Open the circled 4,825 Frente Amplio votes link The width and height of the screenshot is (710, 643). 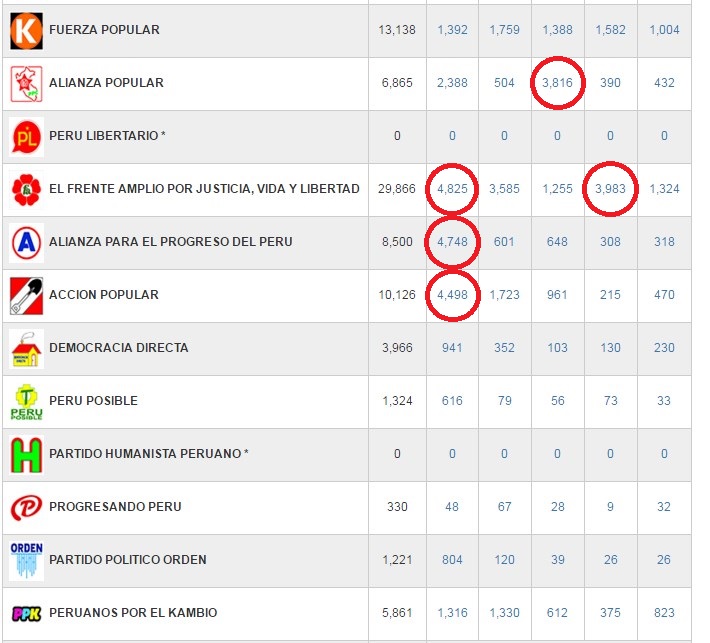452,189
